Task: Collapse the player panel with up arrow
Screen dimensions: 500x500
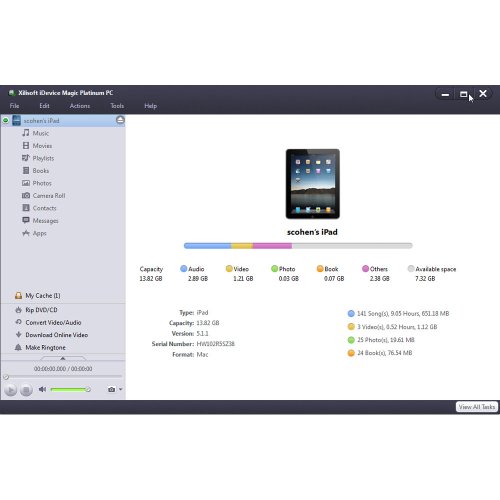Action: click(x=63, y=358)
